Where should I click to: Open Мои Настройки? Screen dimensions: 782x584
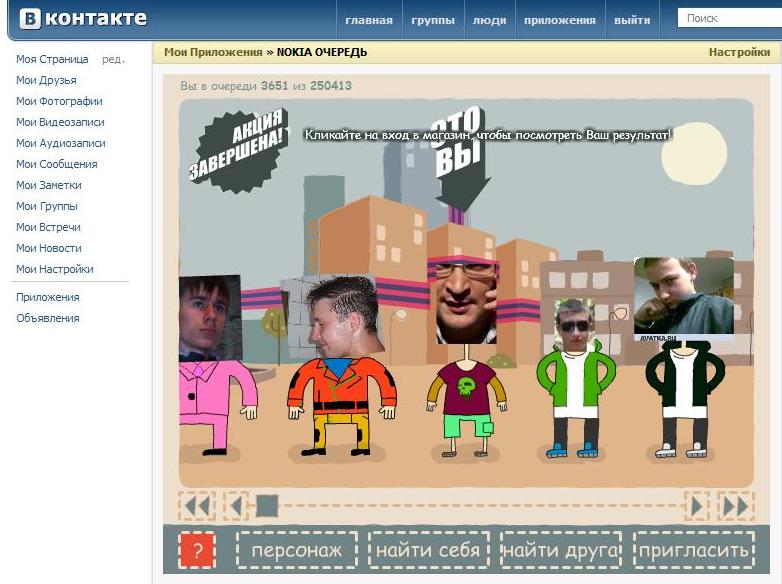point(55,269)
